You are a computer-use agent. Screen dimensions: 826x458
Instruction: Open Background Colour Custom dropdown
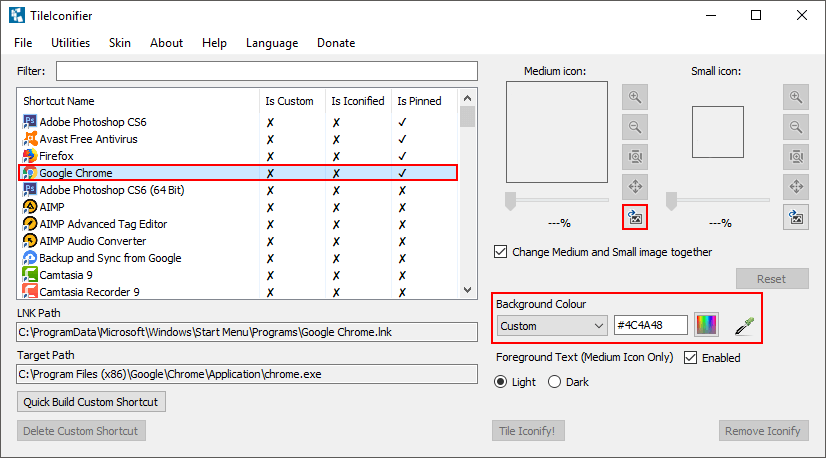552,326
